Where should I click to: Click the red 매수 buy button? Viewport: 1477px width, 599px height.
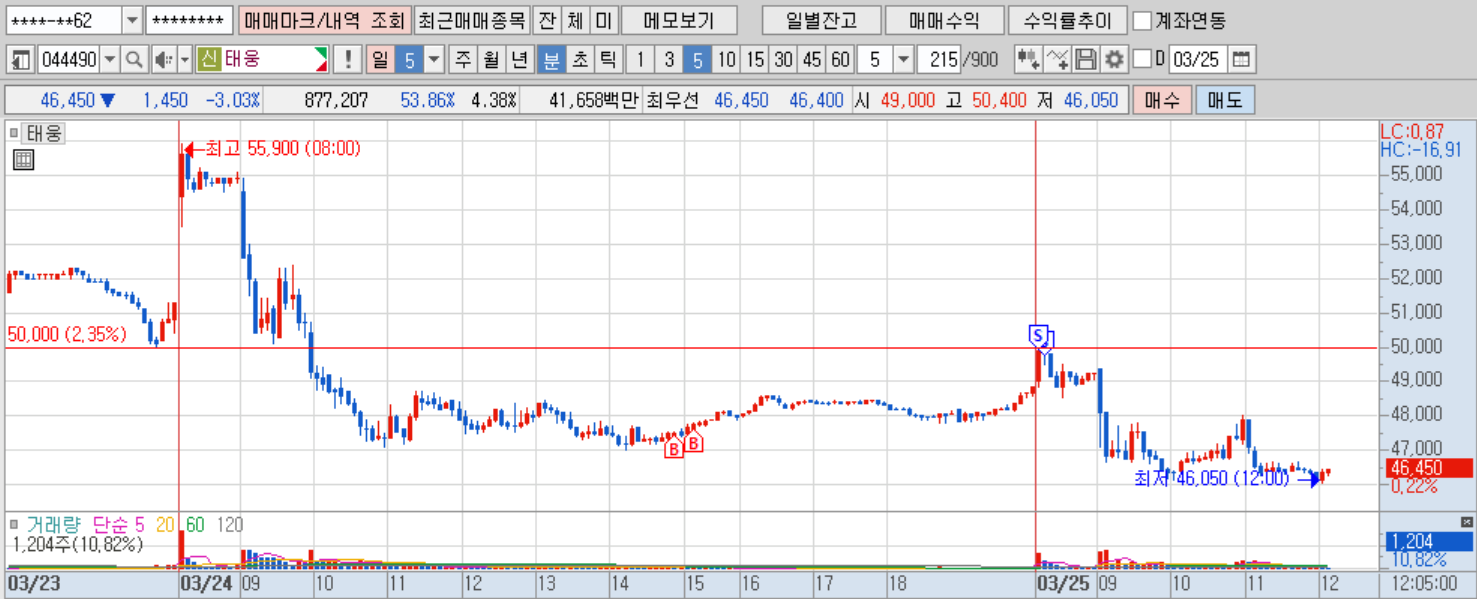(x=1161, y=100)
